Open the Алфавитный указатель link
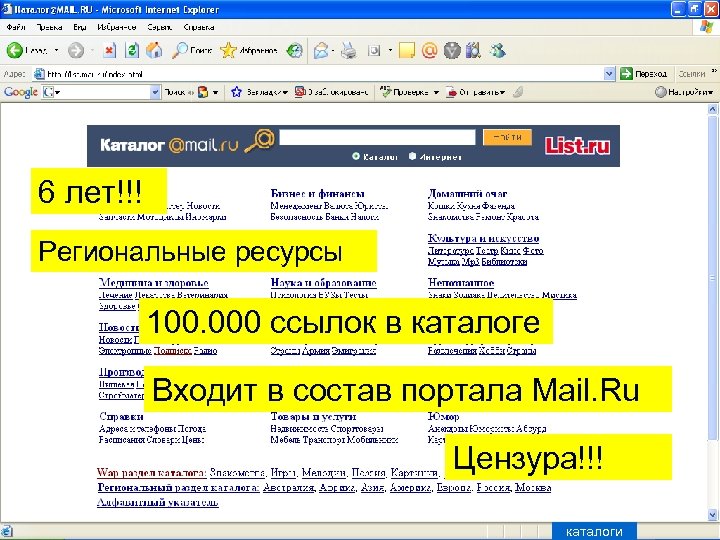Screen dimensions: 720x540 158,502
